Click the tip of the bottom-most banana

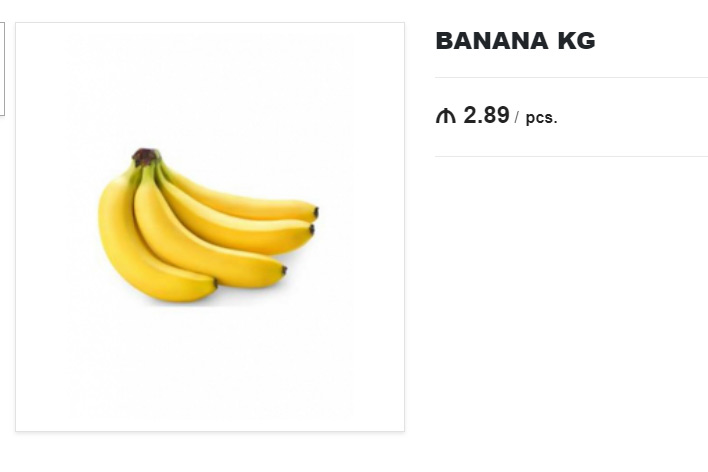click(213, 284)
